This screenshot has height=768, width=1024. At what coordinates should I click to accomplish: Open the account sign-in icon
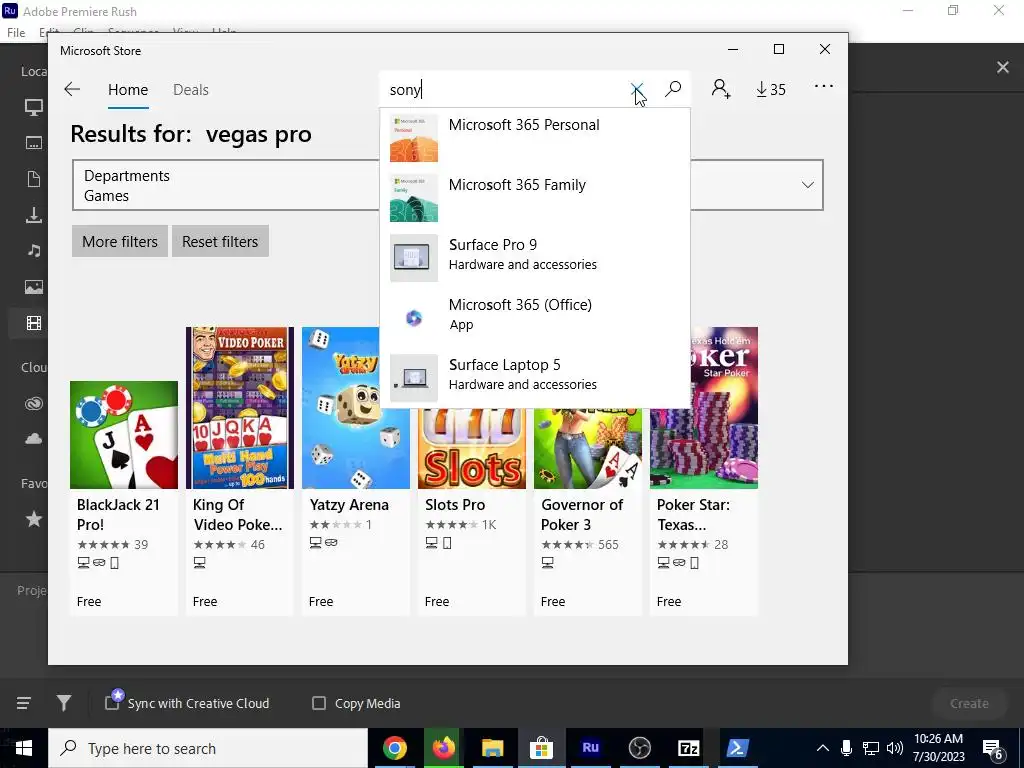point(720,89)
